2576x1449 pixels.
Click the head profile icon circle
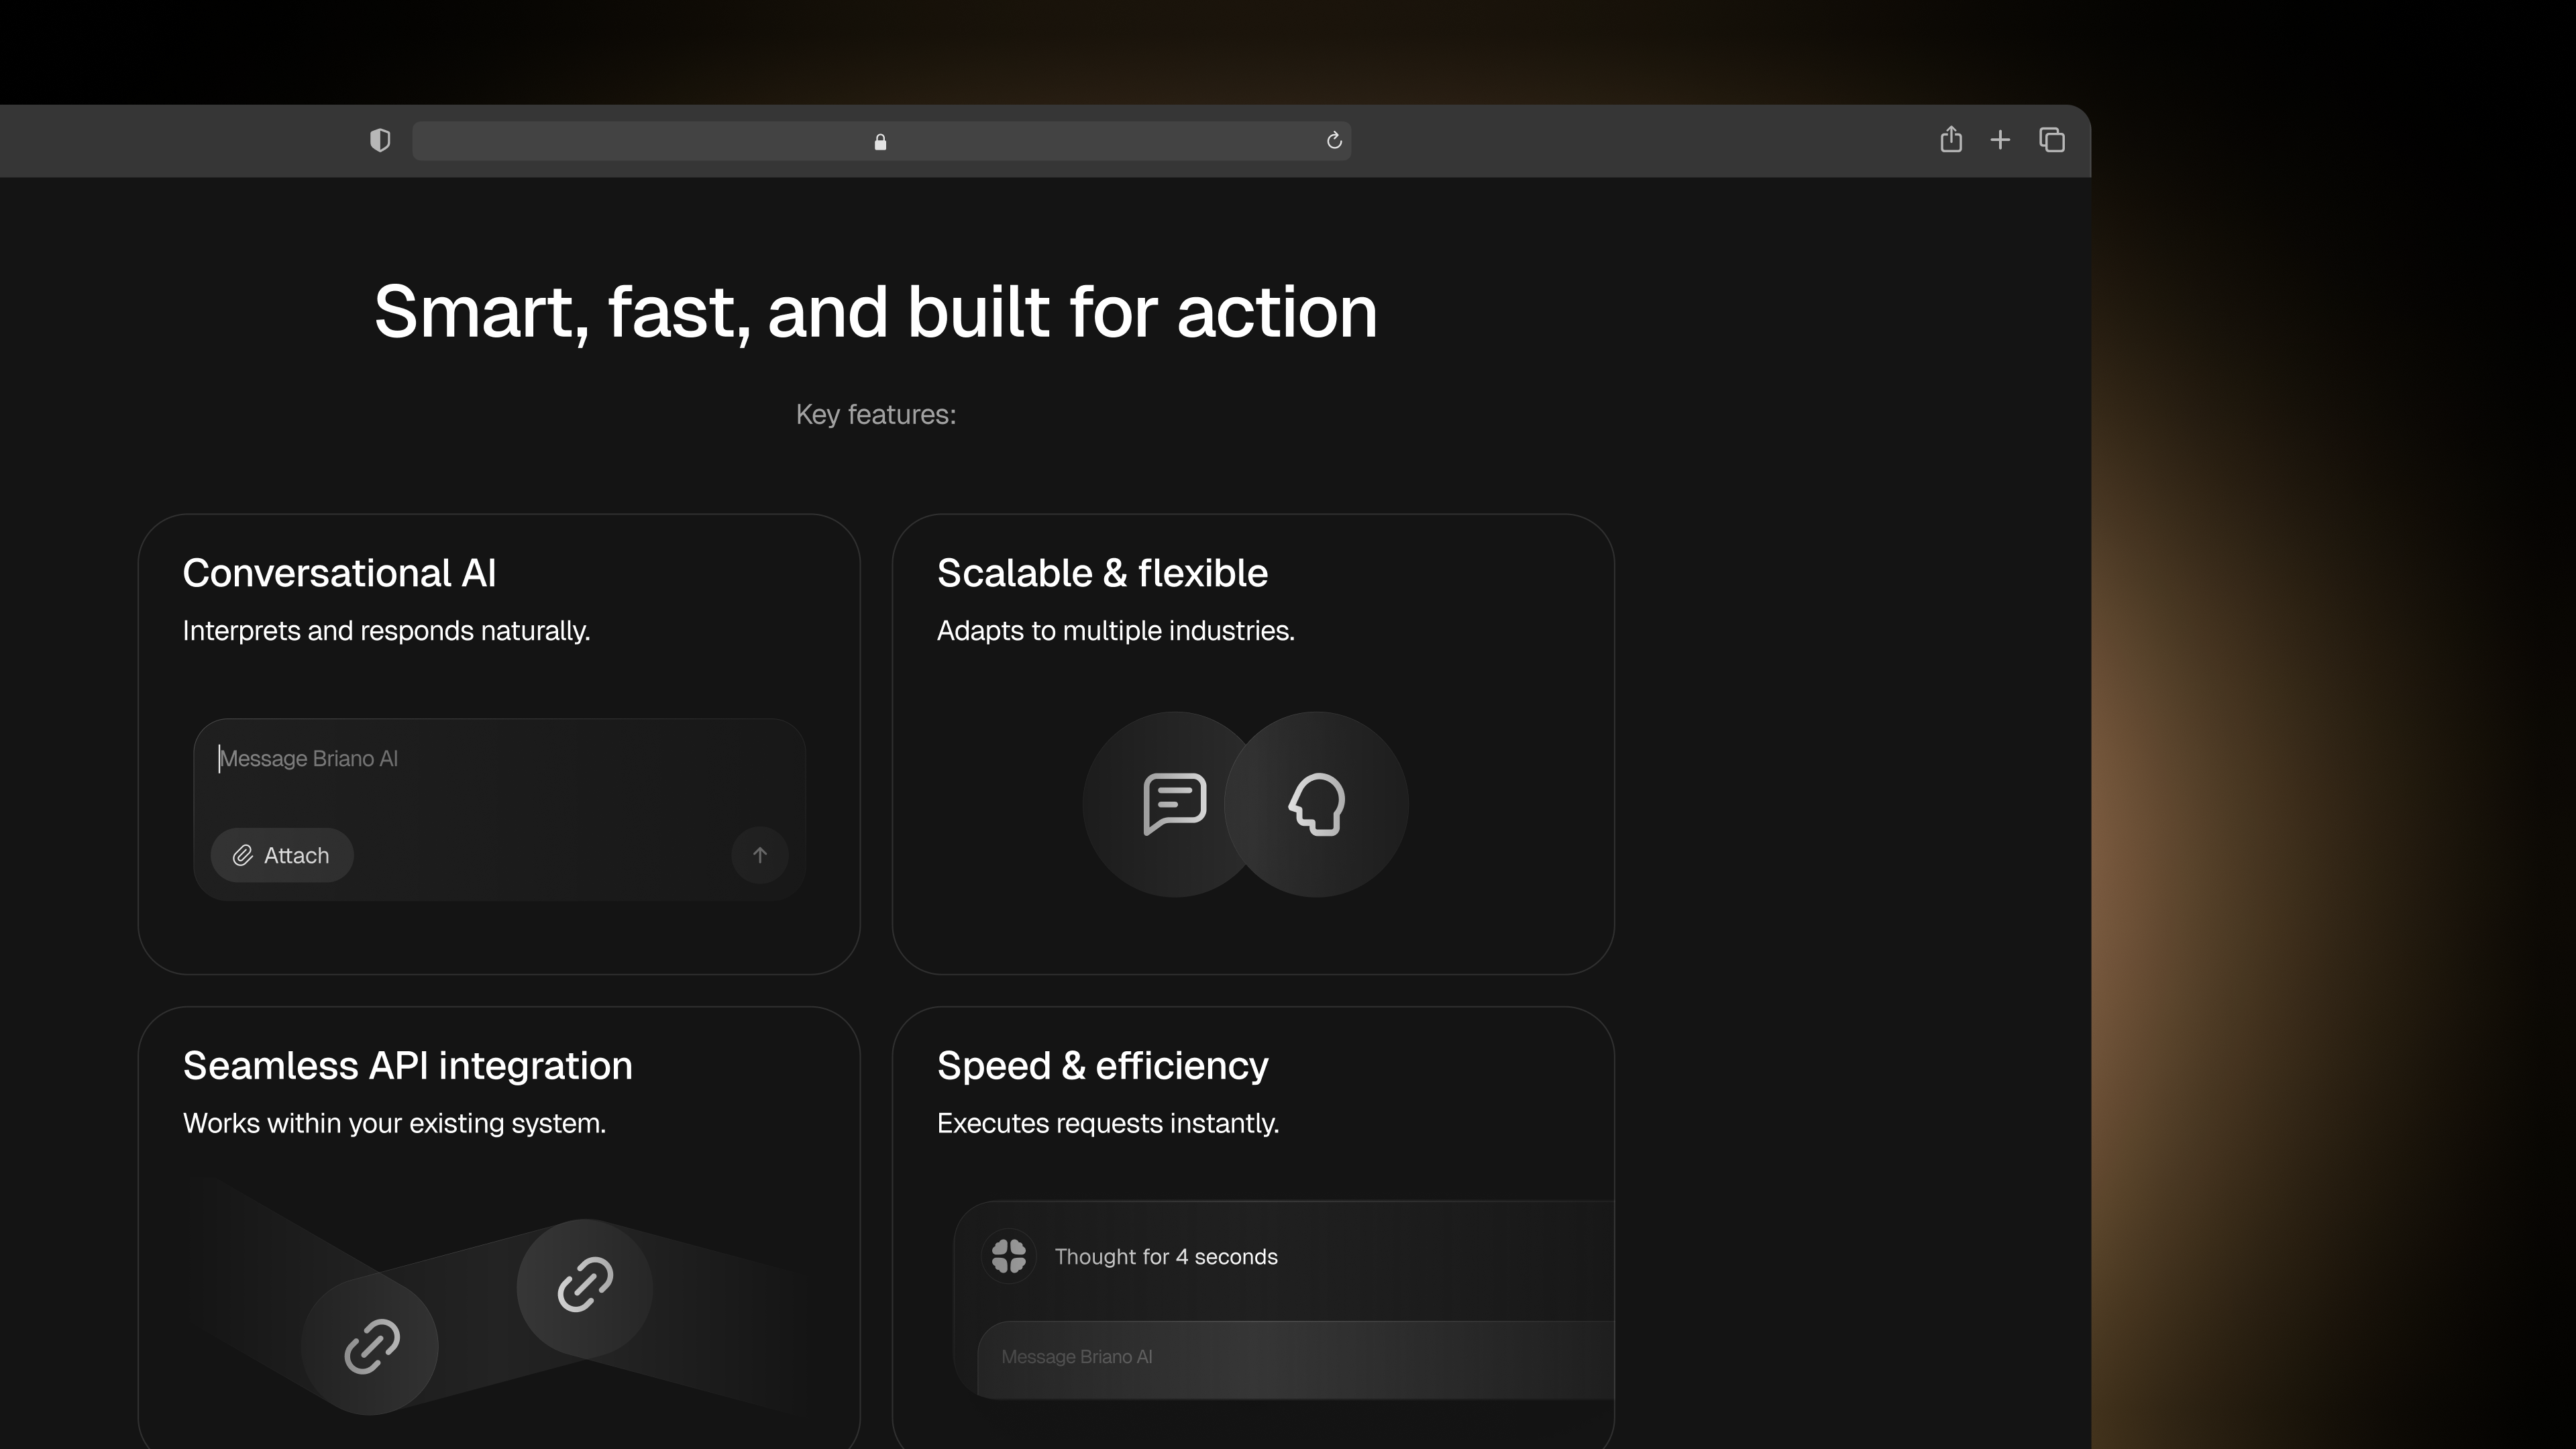coord(1317,804)
